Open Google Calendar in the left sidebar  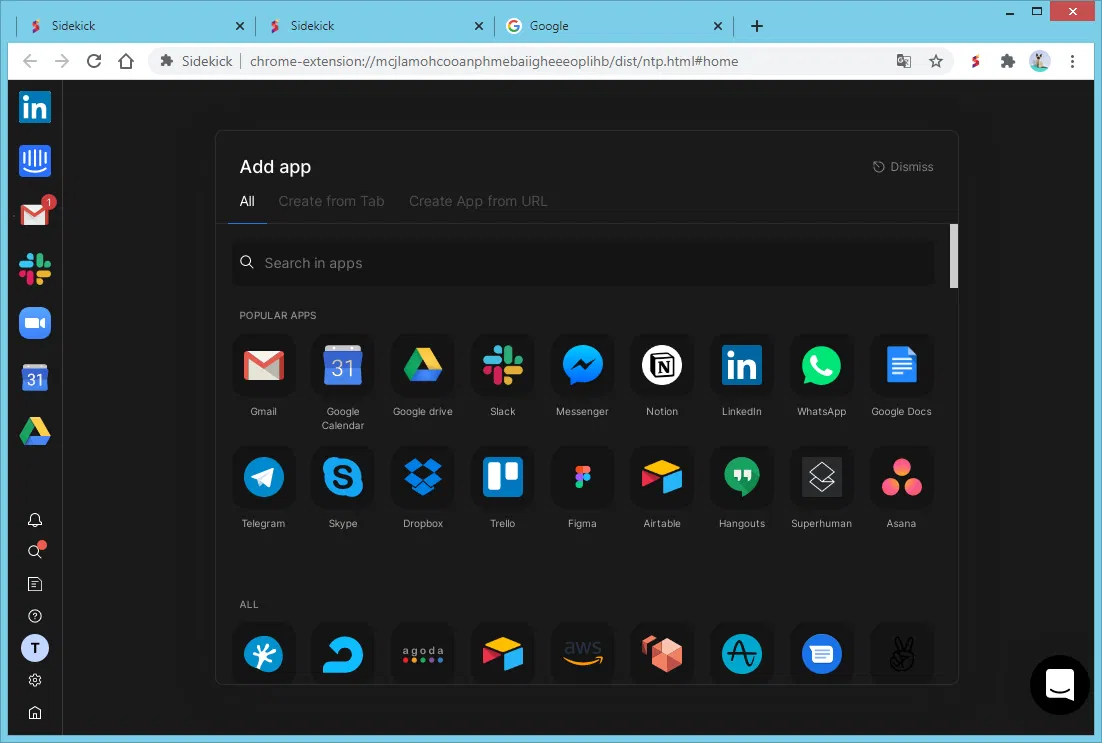(34, 377)
